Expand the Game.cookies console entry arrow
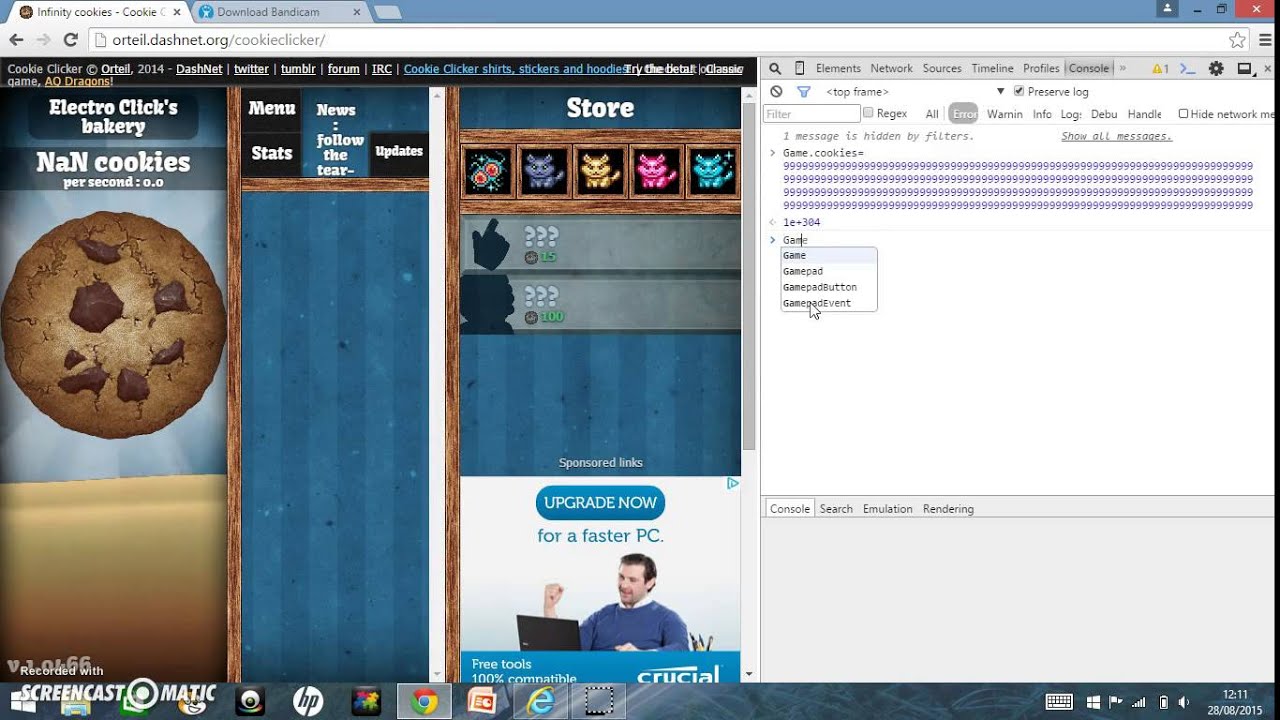Image resolution: width=1280 pixels, height=720 pixels. tap(772, 153)
